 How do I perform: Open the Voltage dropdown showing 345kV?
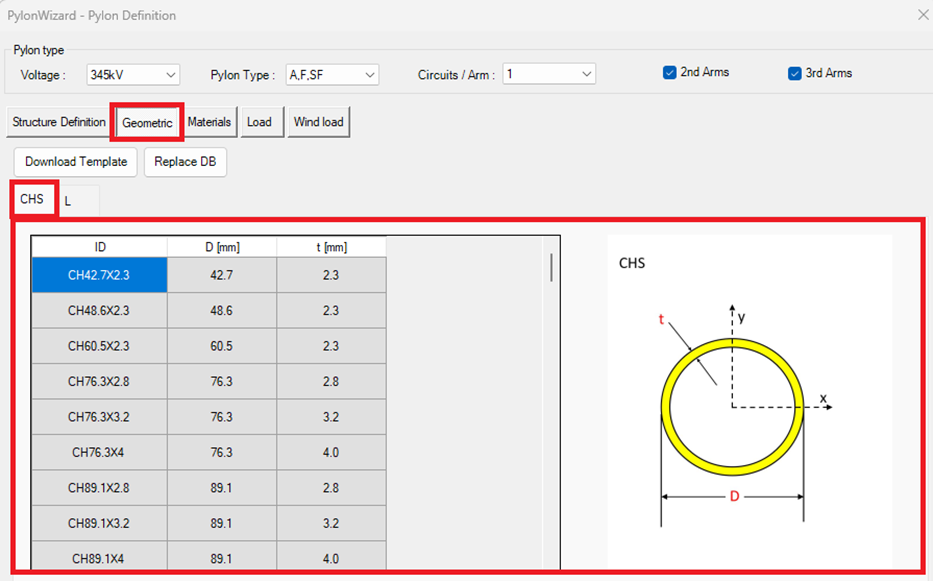pos(133,75)
